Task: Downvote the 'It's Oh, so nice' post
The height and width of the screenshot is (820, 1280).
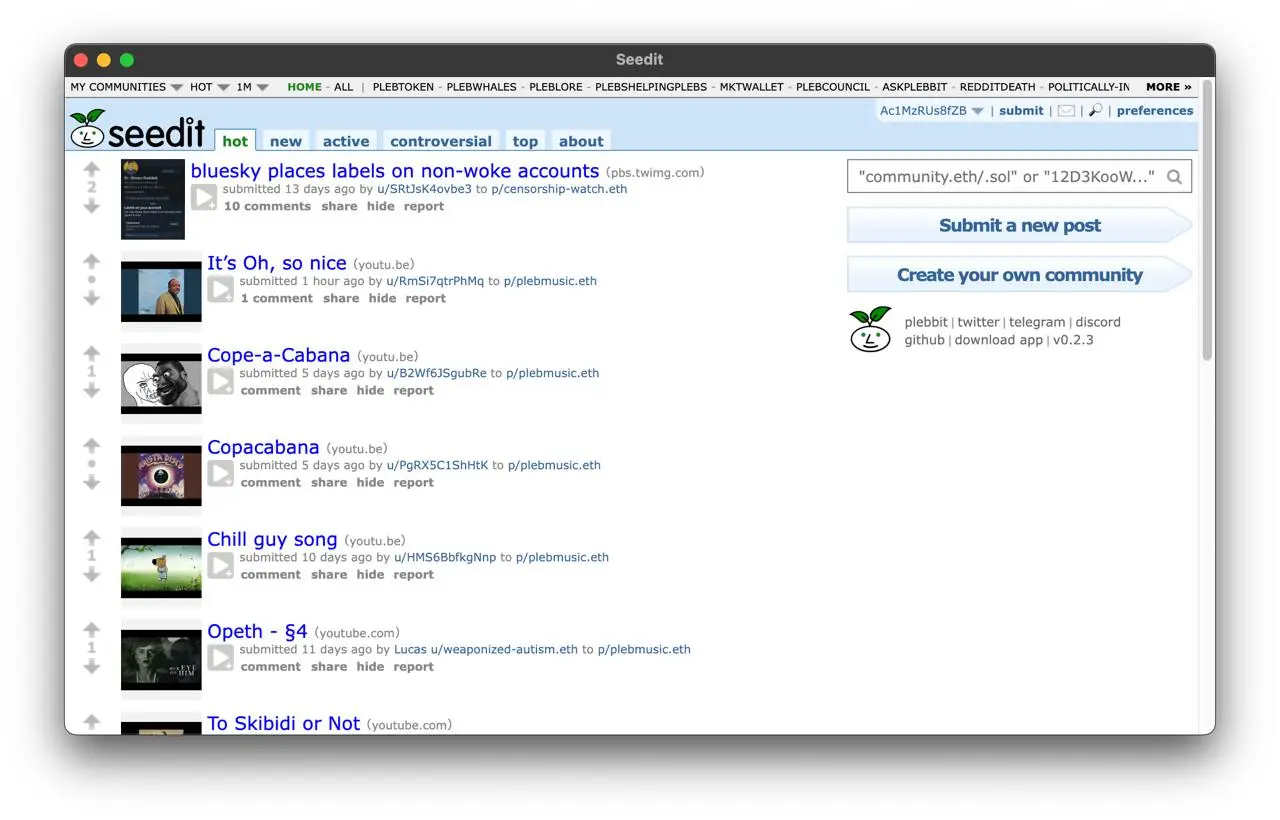Action: pyautogui.click(x=92, y=298)
